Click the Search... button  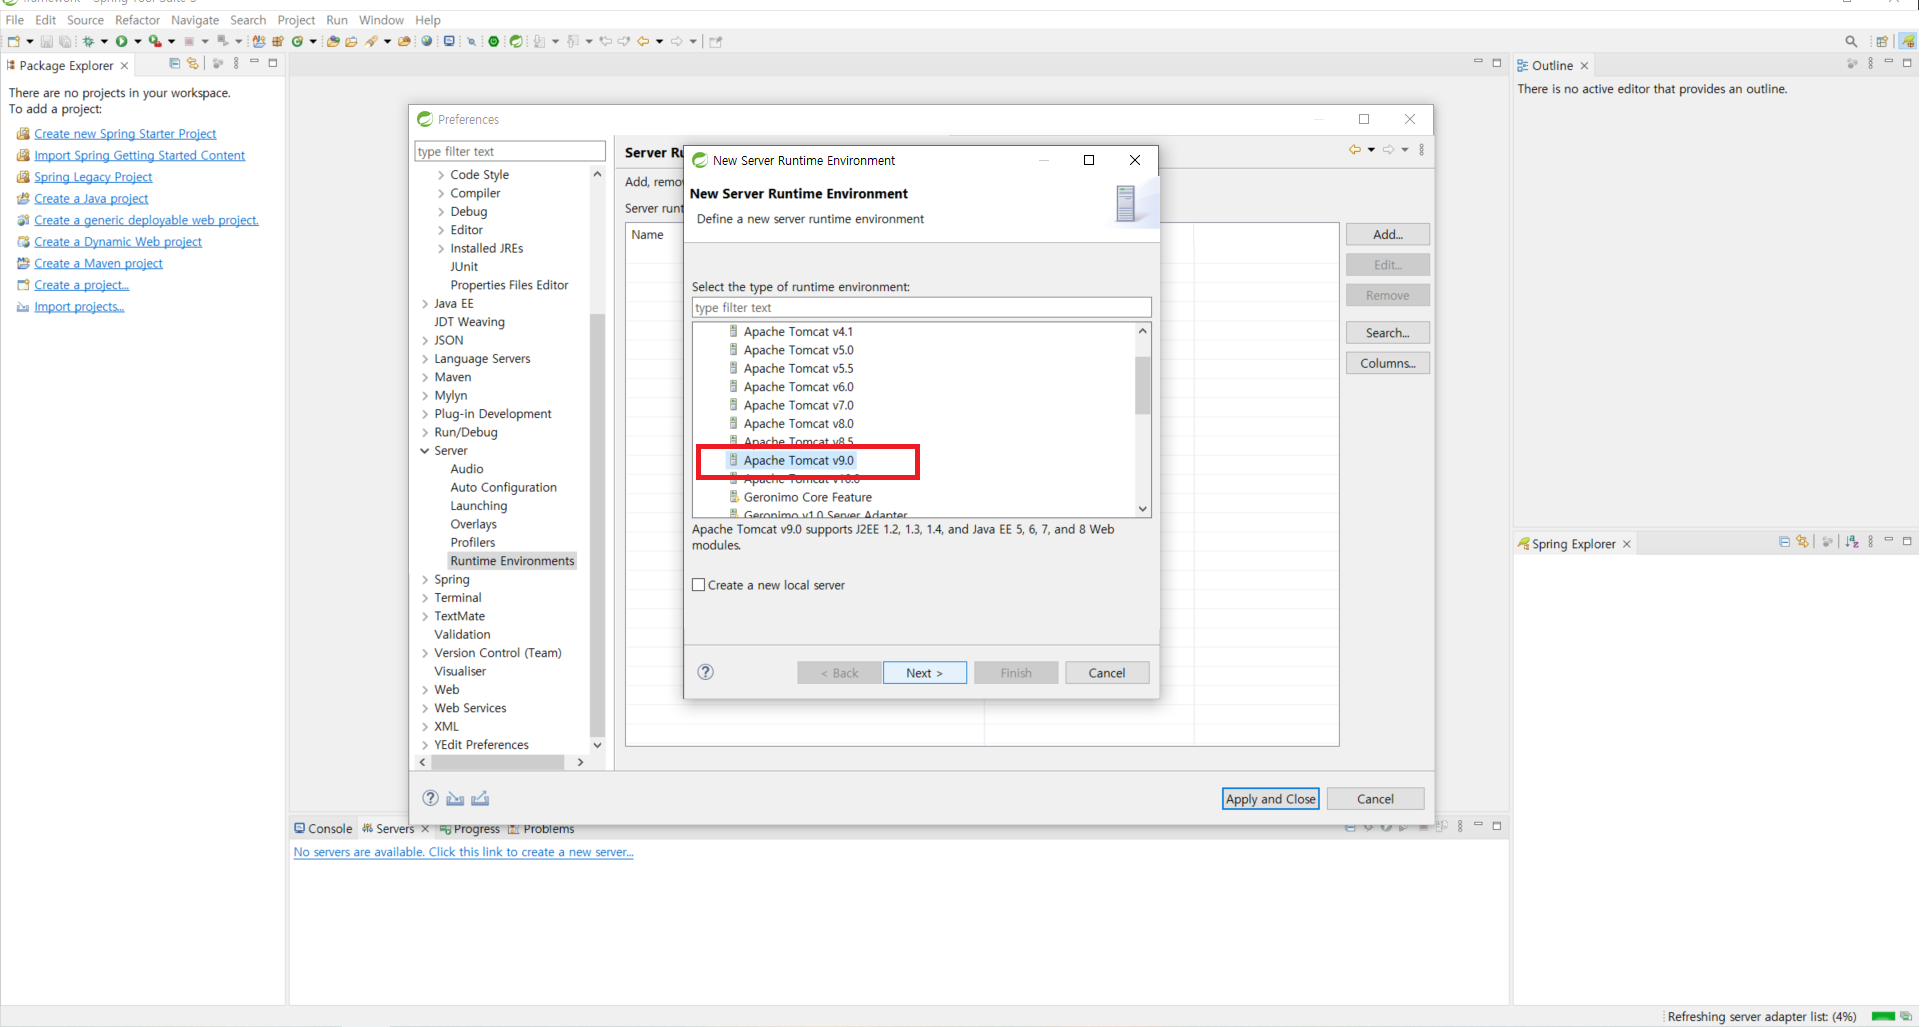(1388, 333)
